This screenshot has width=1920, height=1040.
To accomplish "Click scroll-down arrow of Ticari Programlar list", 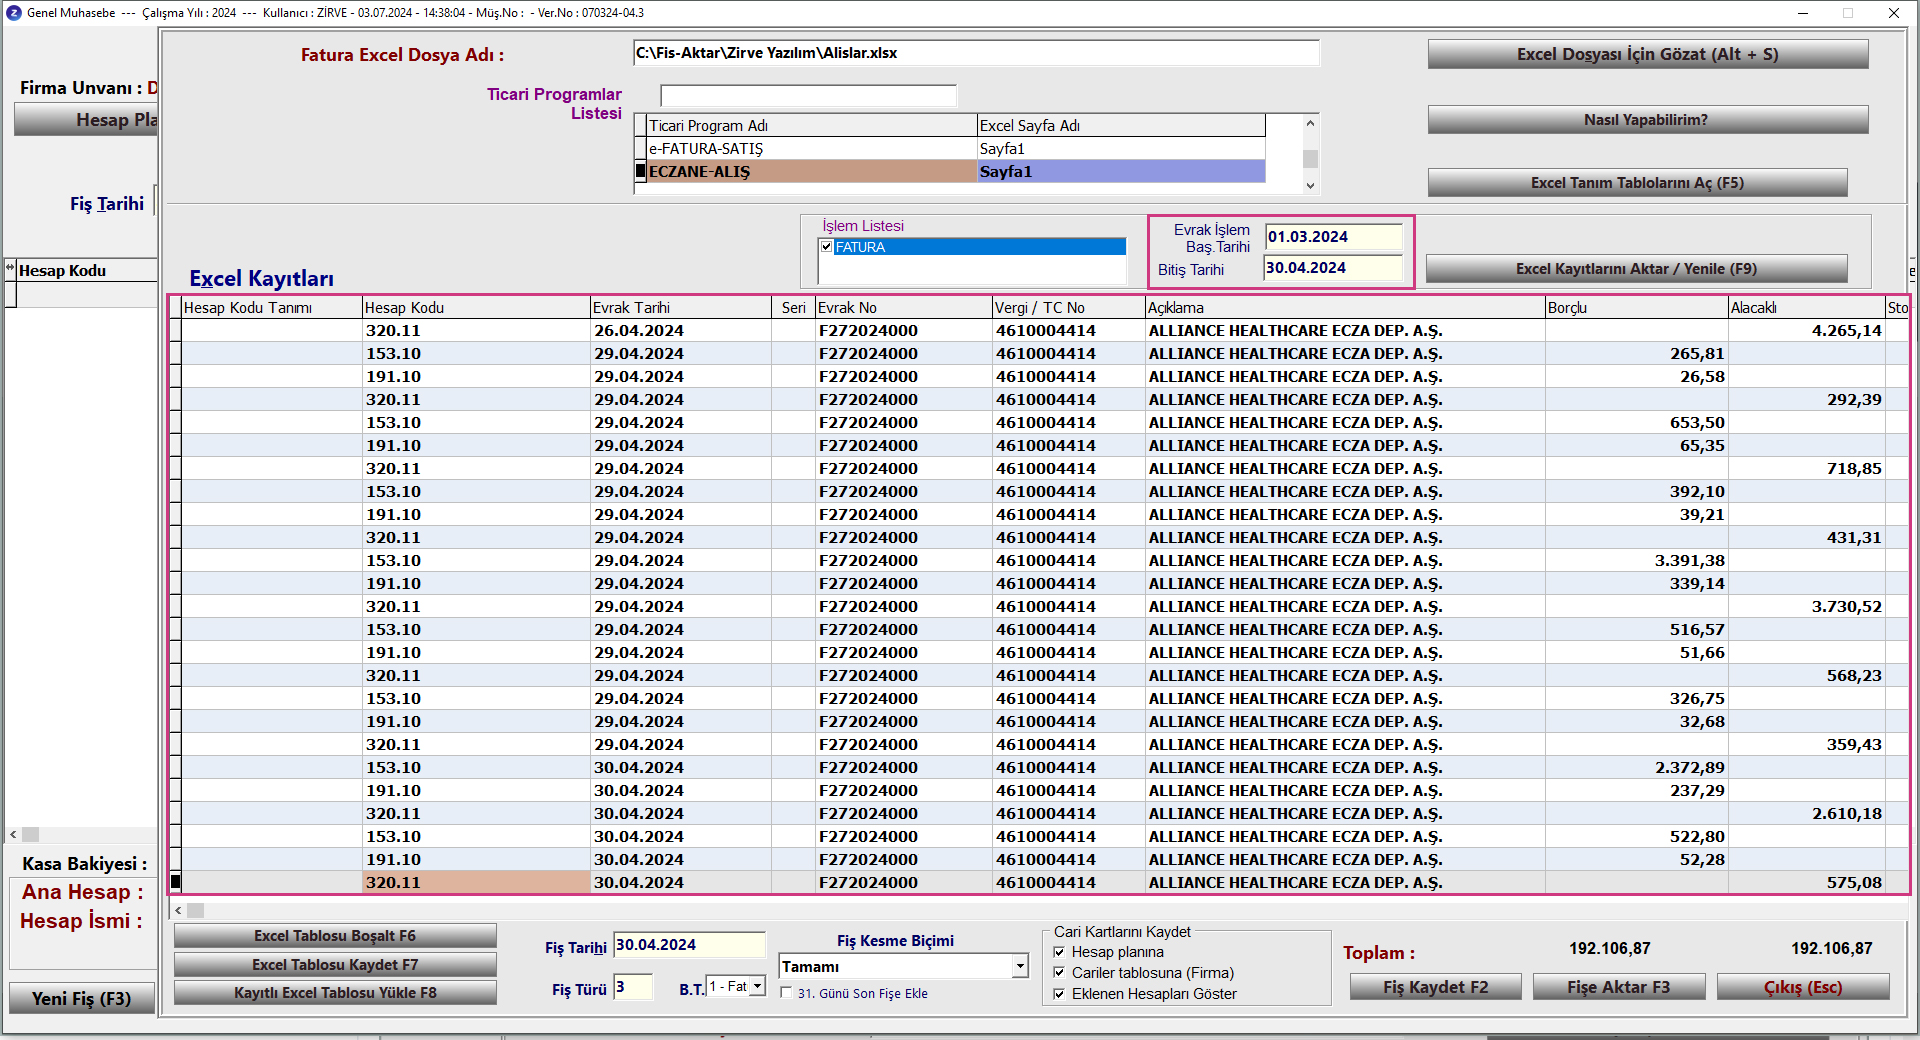I will pos(1310,185).
